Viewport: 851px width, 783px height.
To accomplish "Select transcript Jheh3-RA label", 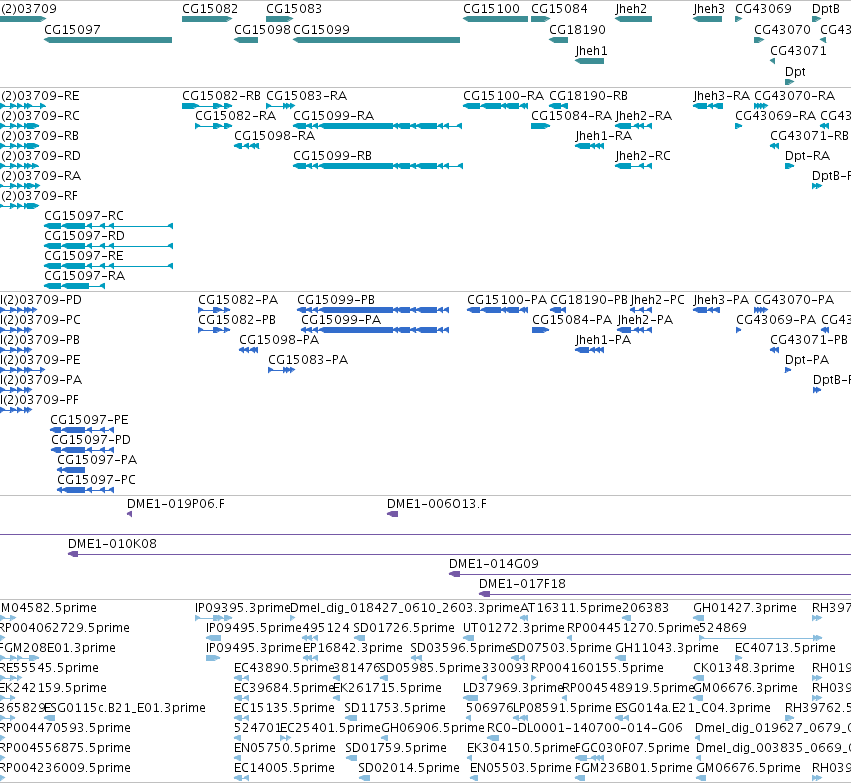I will coord(721,96).
